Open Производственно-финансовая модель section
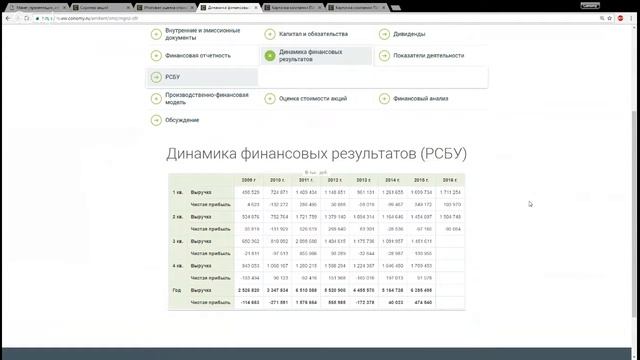The image size is (640, 360). click(x=207, y=98)
